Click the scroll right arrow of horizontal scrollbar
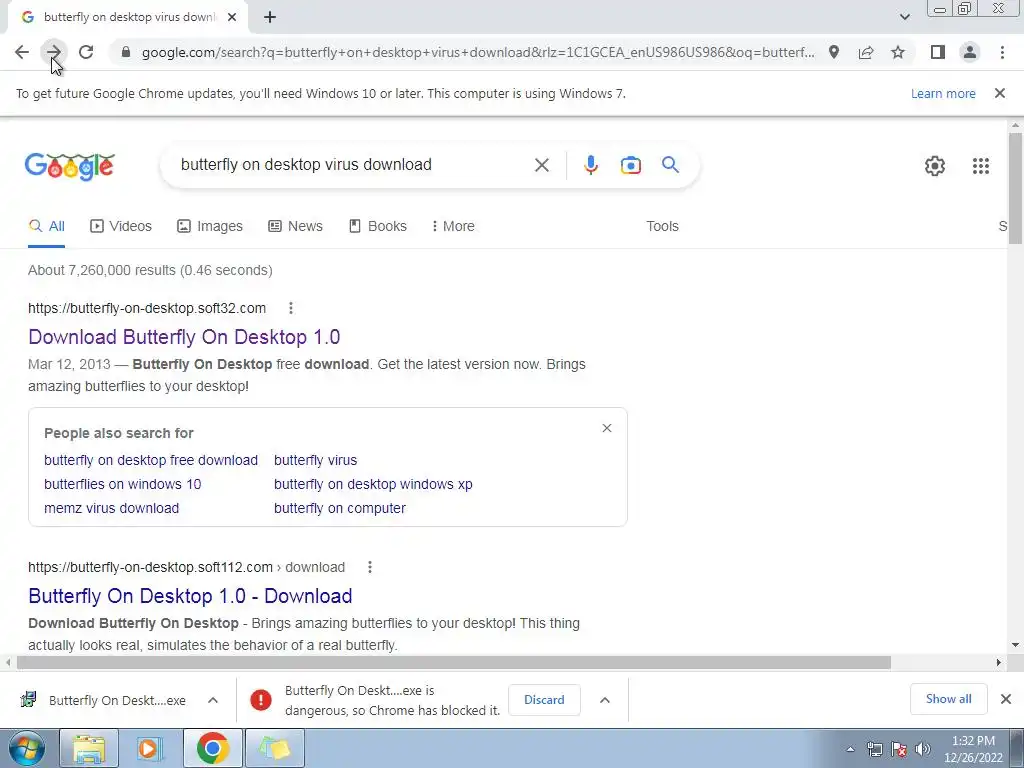Image resolution: width=1024 pixels, height=768 pixels. [x=998, y=663]
